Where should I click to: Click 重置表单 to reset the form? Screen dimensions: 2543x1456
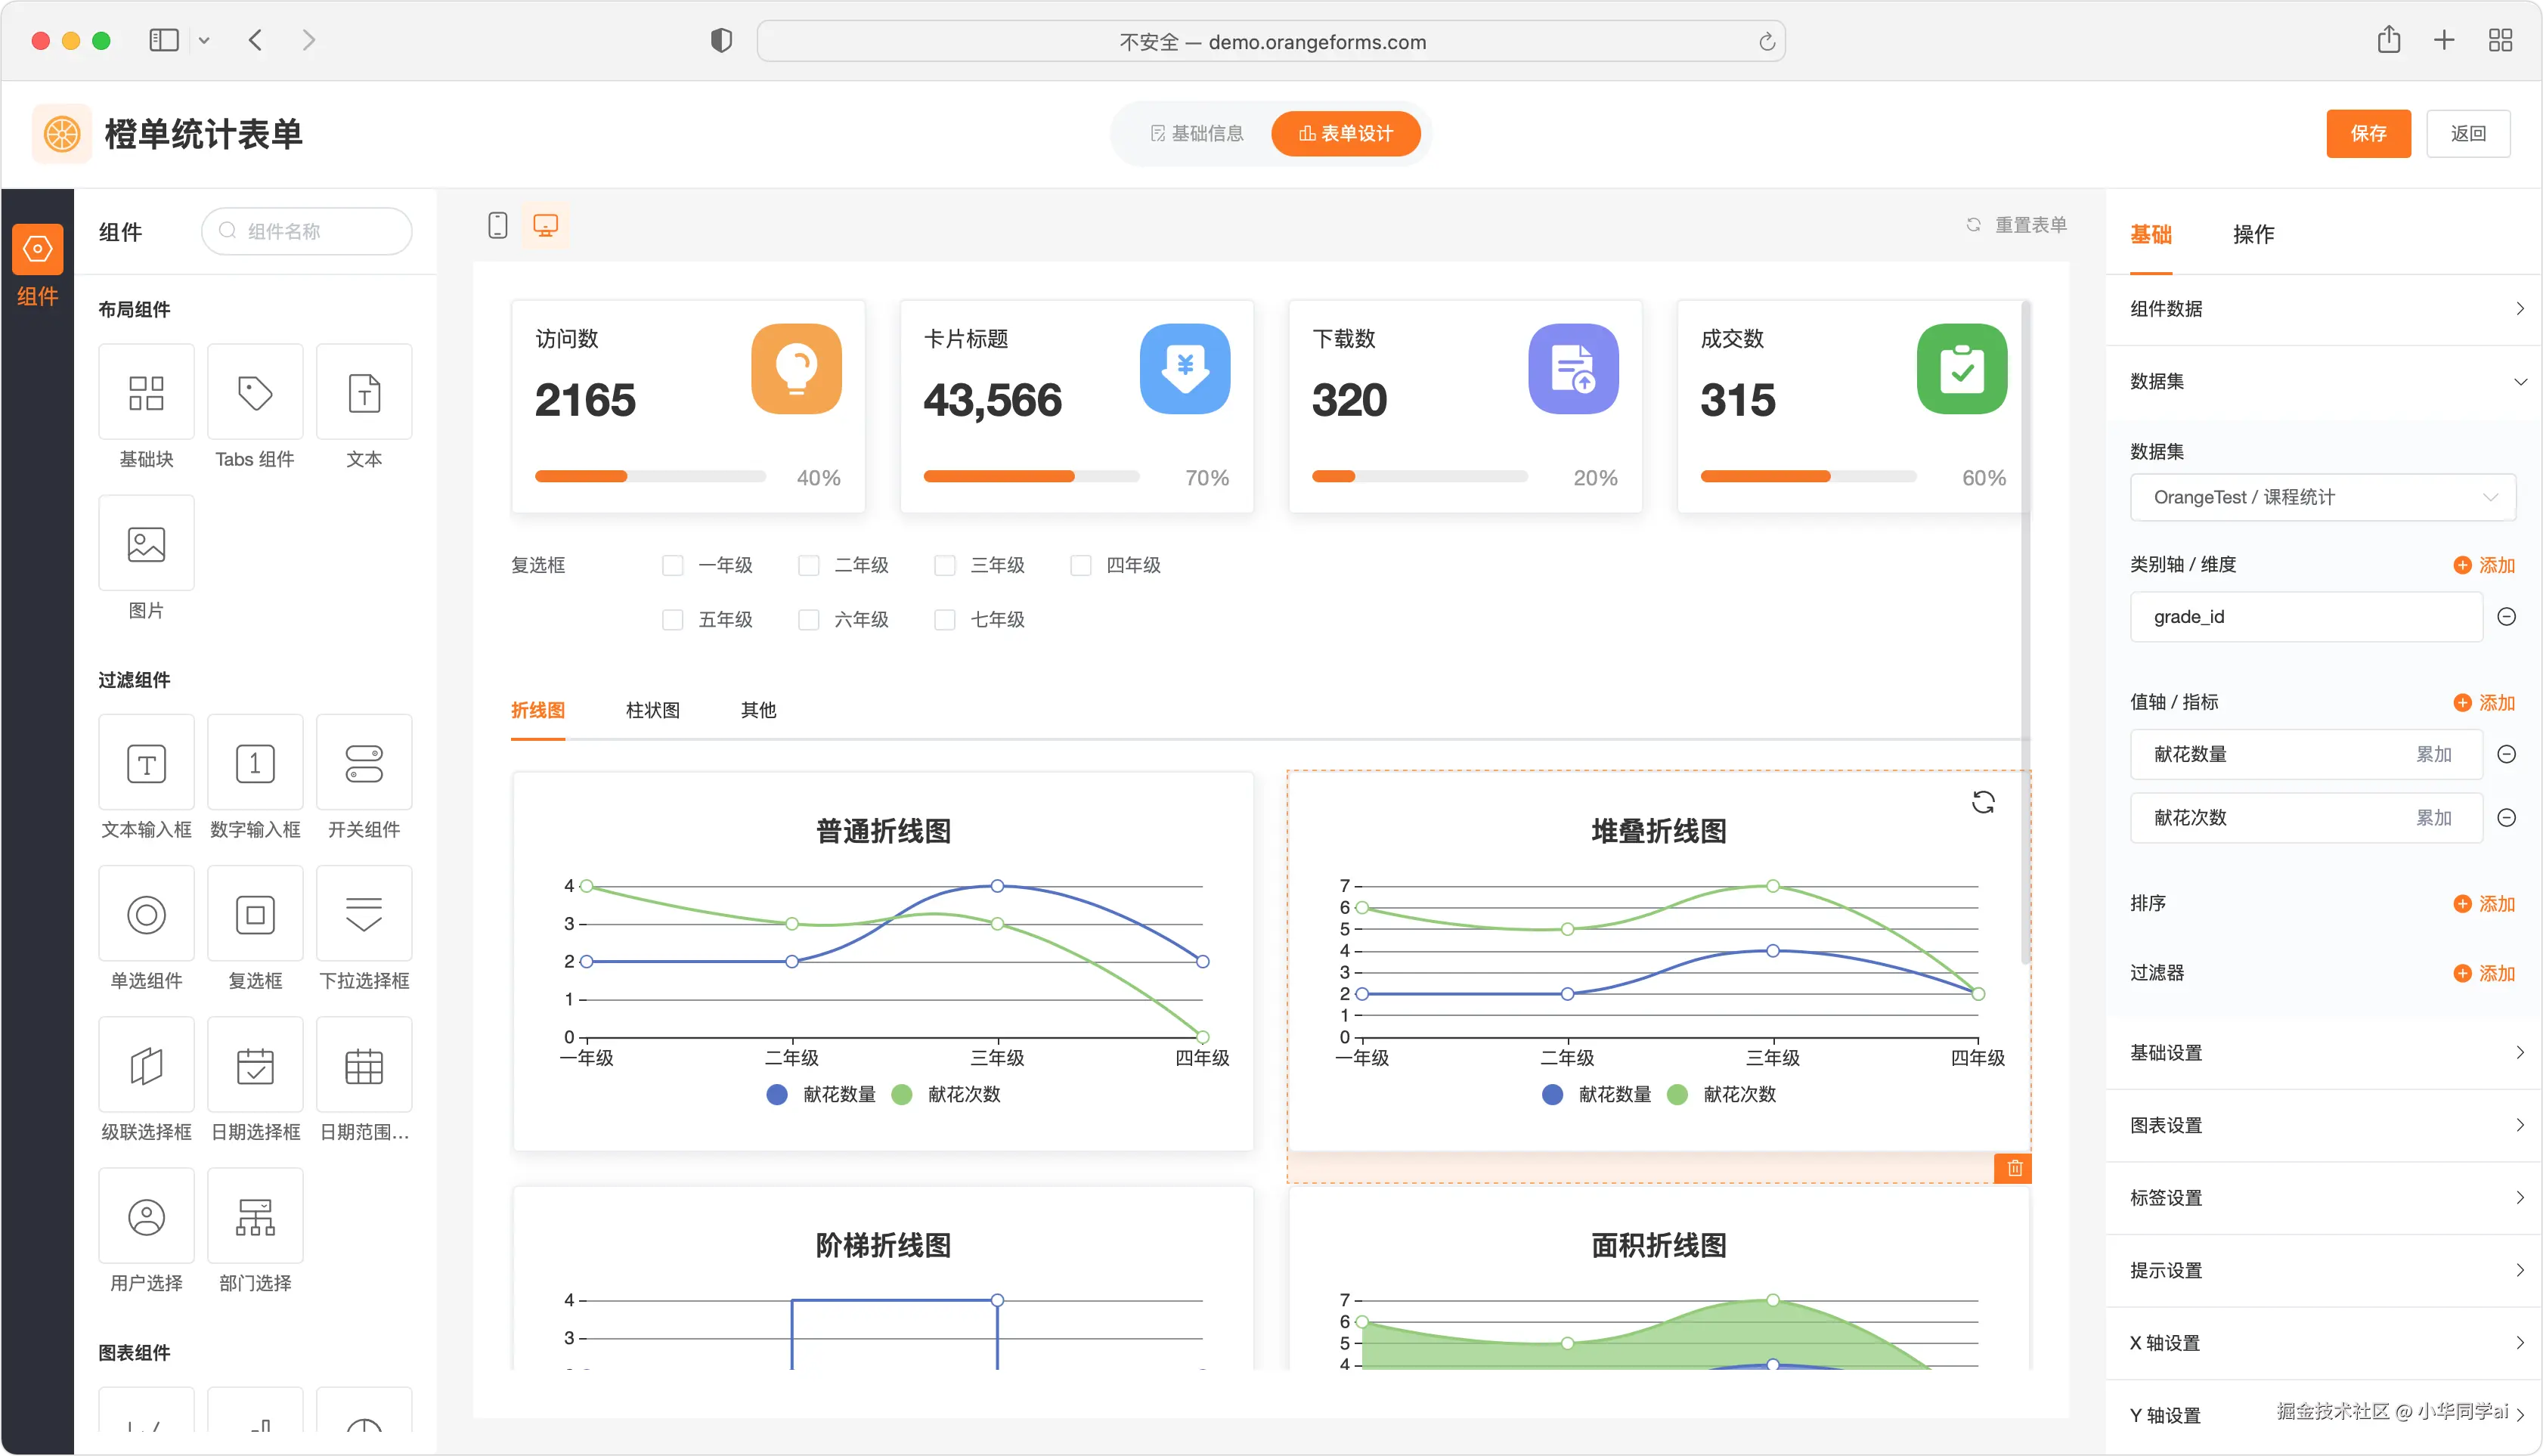(2016, 225)
